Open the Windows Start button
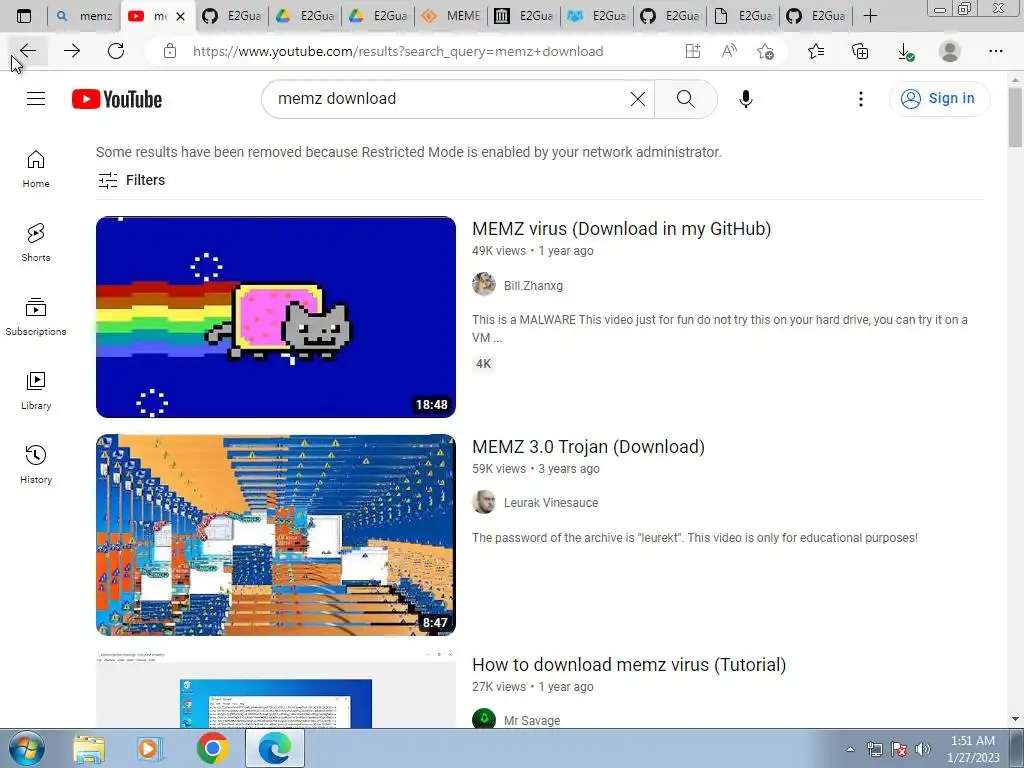The height and width of the screenshot is (768, 1024). [26, 749]
